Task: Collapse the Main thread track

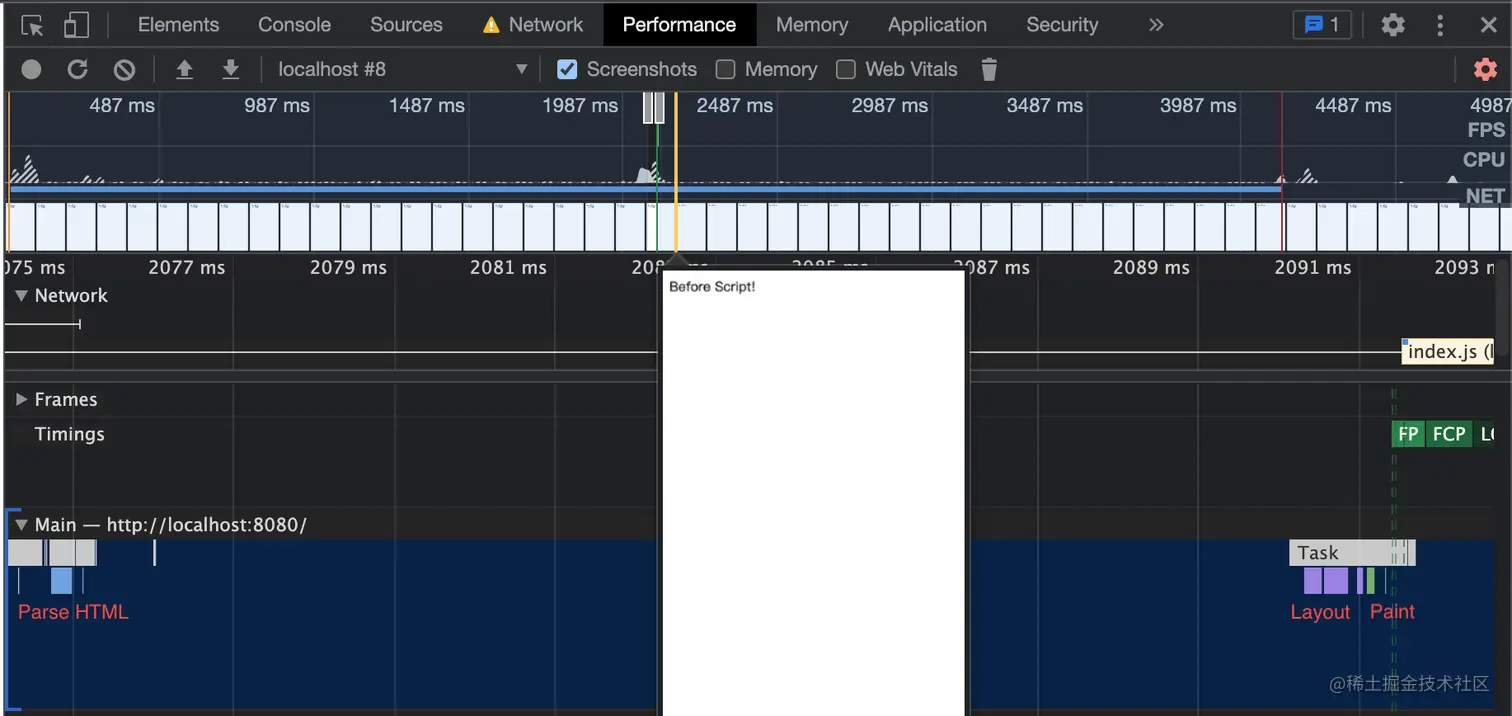Action: point(21,525)
